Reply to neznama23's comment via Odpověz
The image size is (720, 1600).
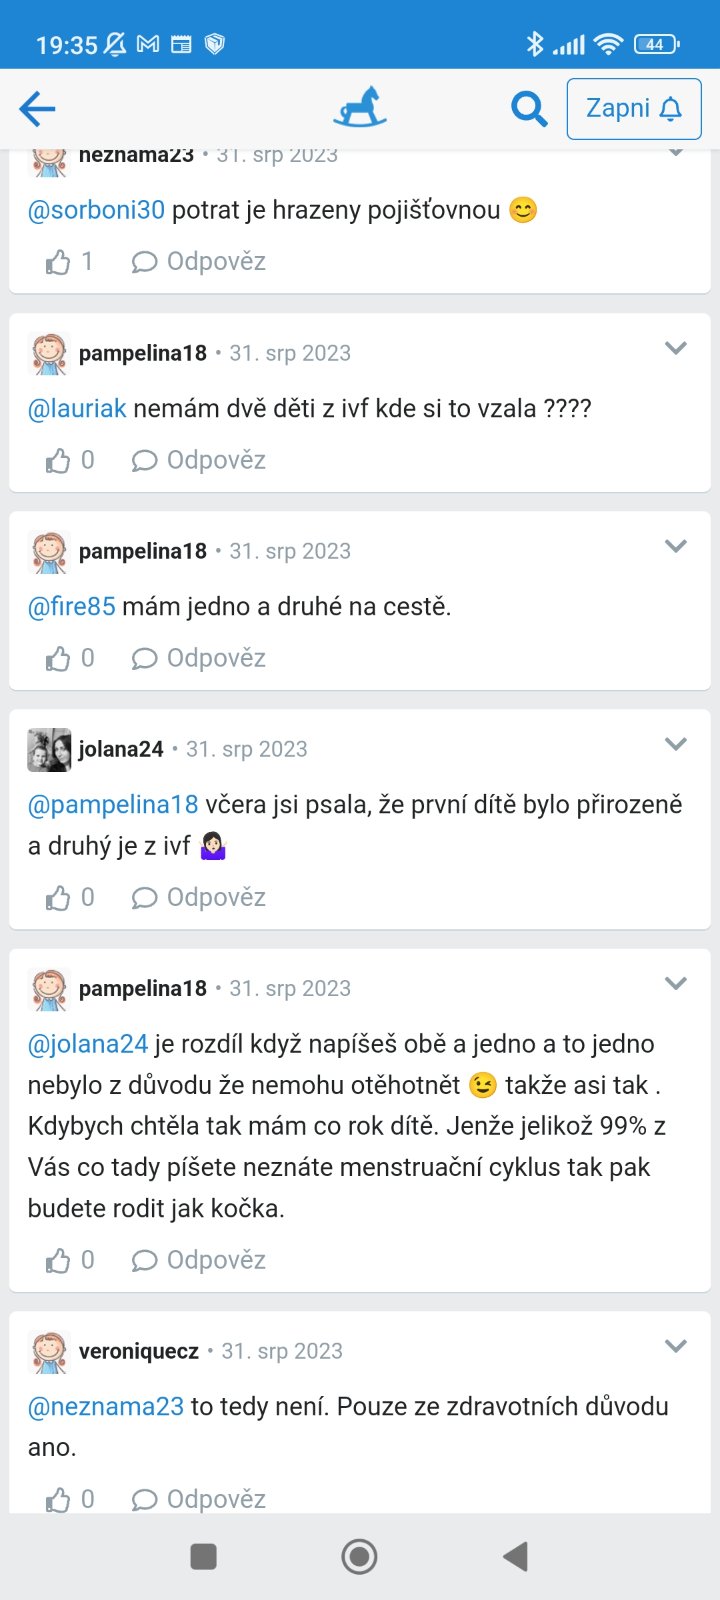tap(199, 262)
